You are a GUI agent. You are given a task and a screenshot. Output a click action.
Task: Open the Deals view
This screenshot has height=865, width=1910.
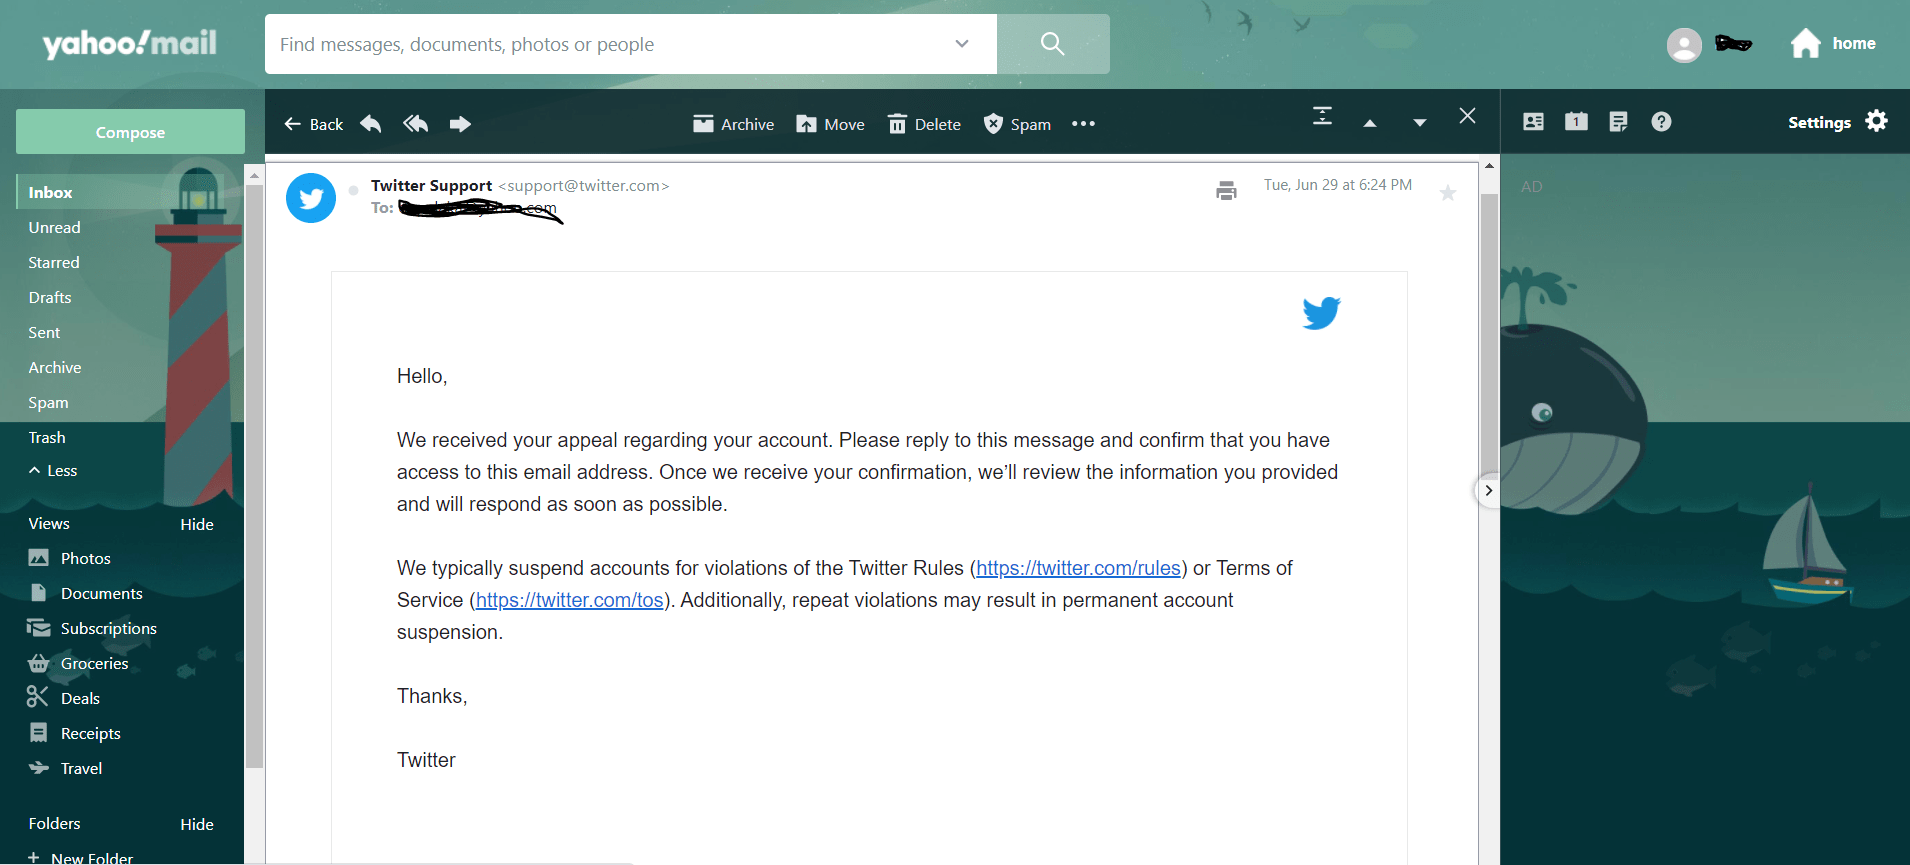(x=65, y=698)
